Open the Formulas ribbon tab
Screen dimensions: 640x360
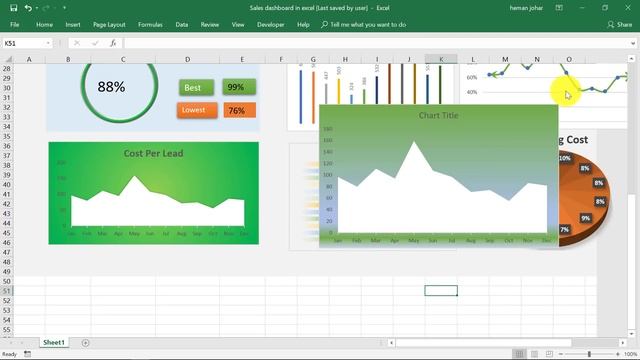tap(150, 24)
